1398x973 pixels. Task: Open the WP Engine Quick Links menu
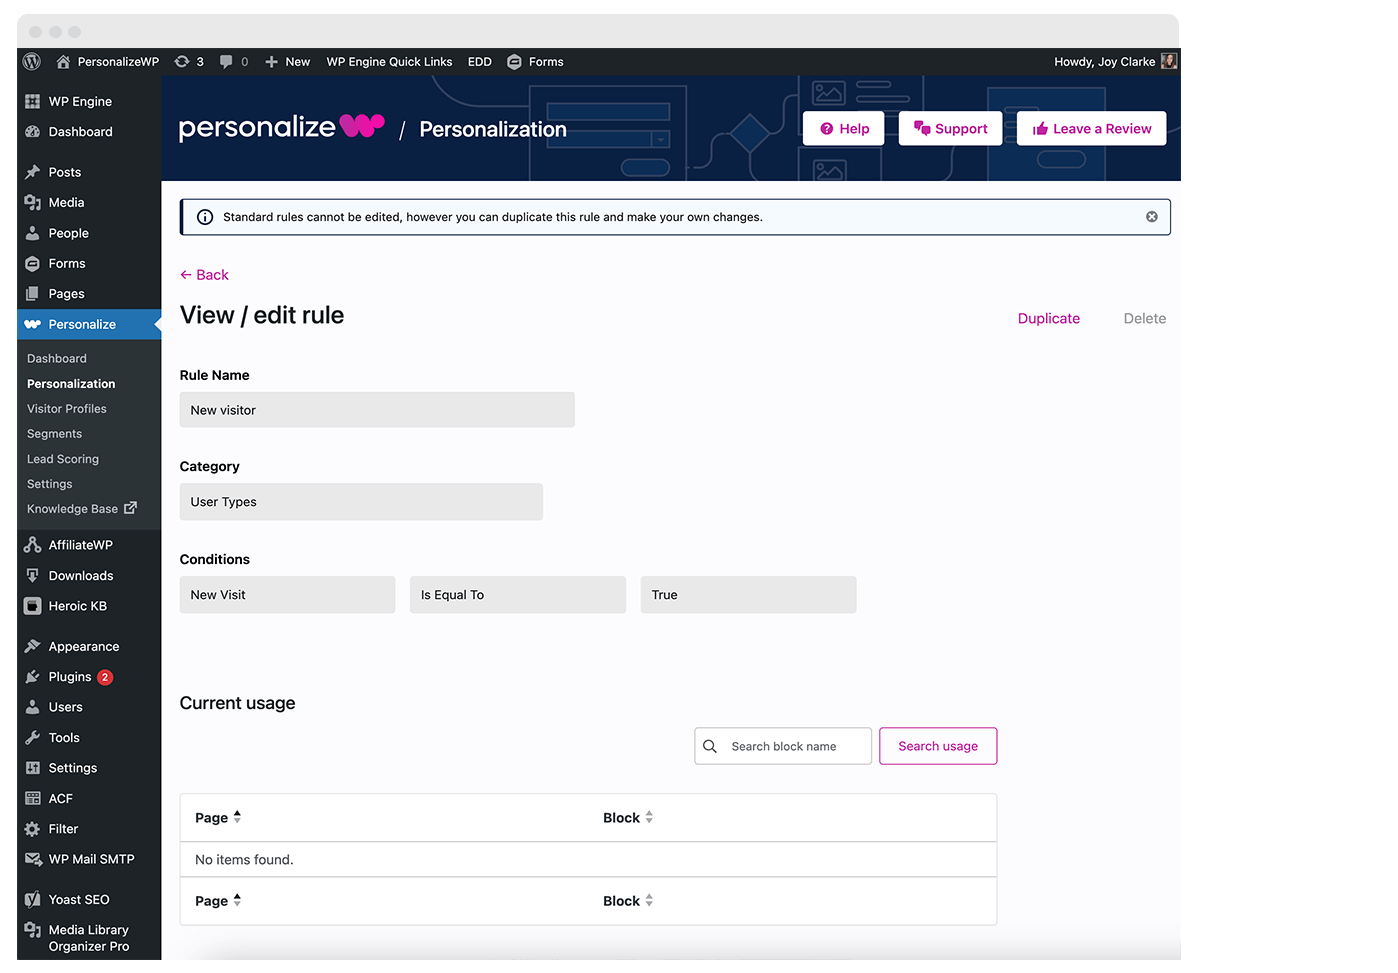389,61
